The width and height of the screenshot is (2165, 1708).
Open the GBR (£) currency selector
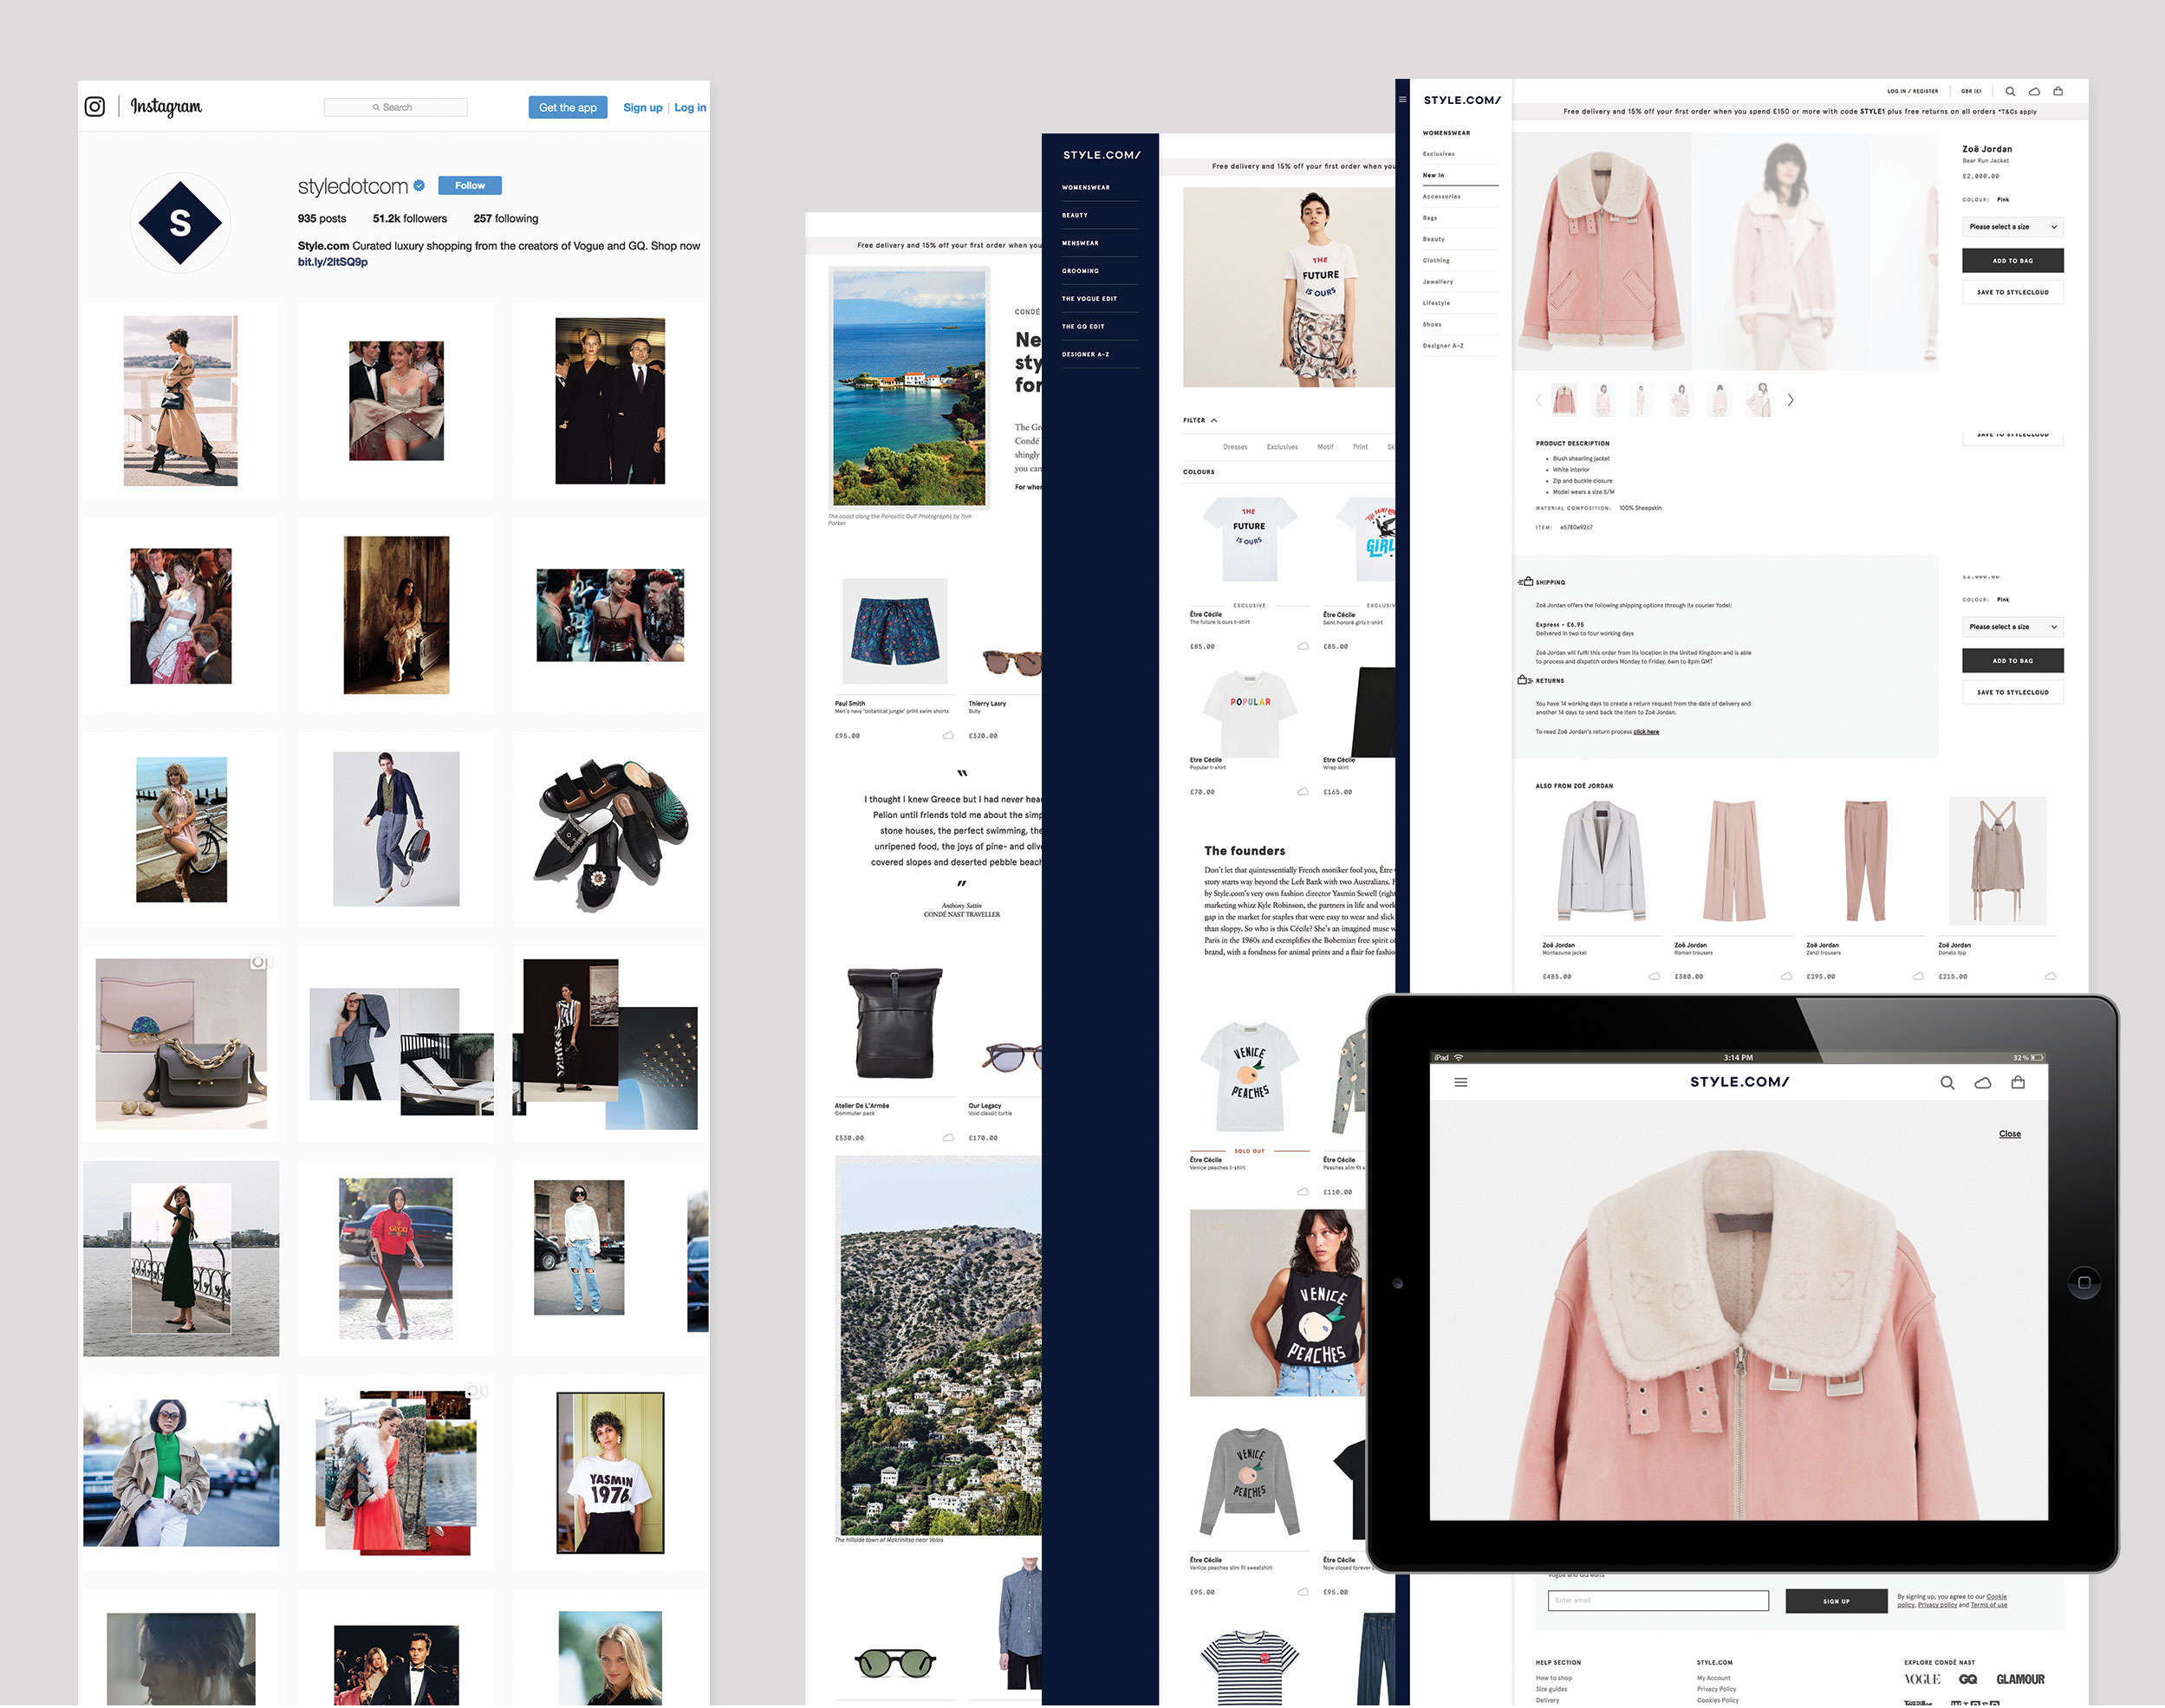tap(1971, 91)
